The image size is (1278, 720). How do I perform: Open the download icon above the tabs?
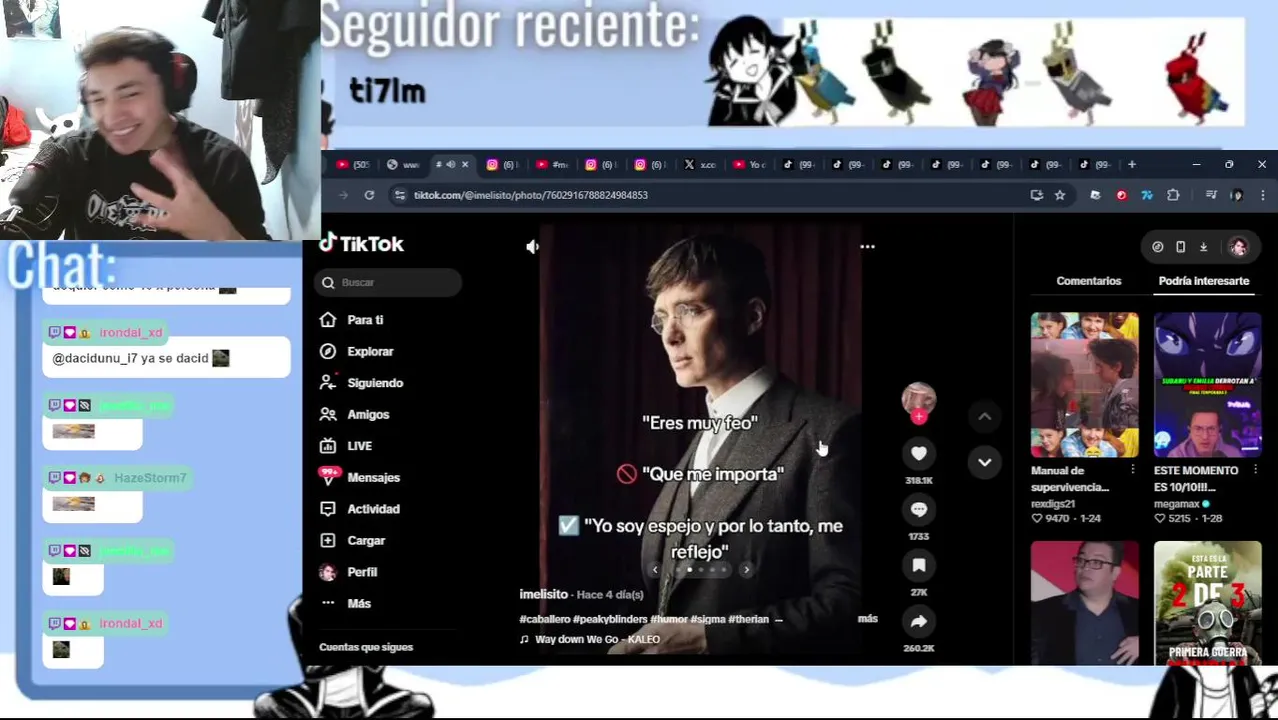(x=1203, y=247)
